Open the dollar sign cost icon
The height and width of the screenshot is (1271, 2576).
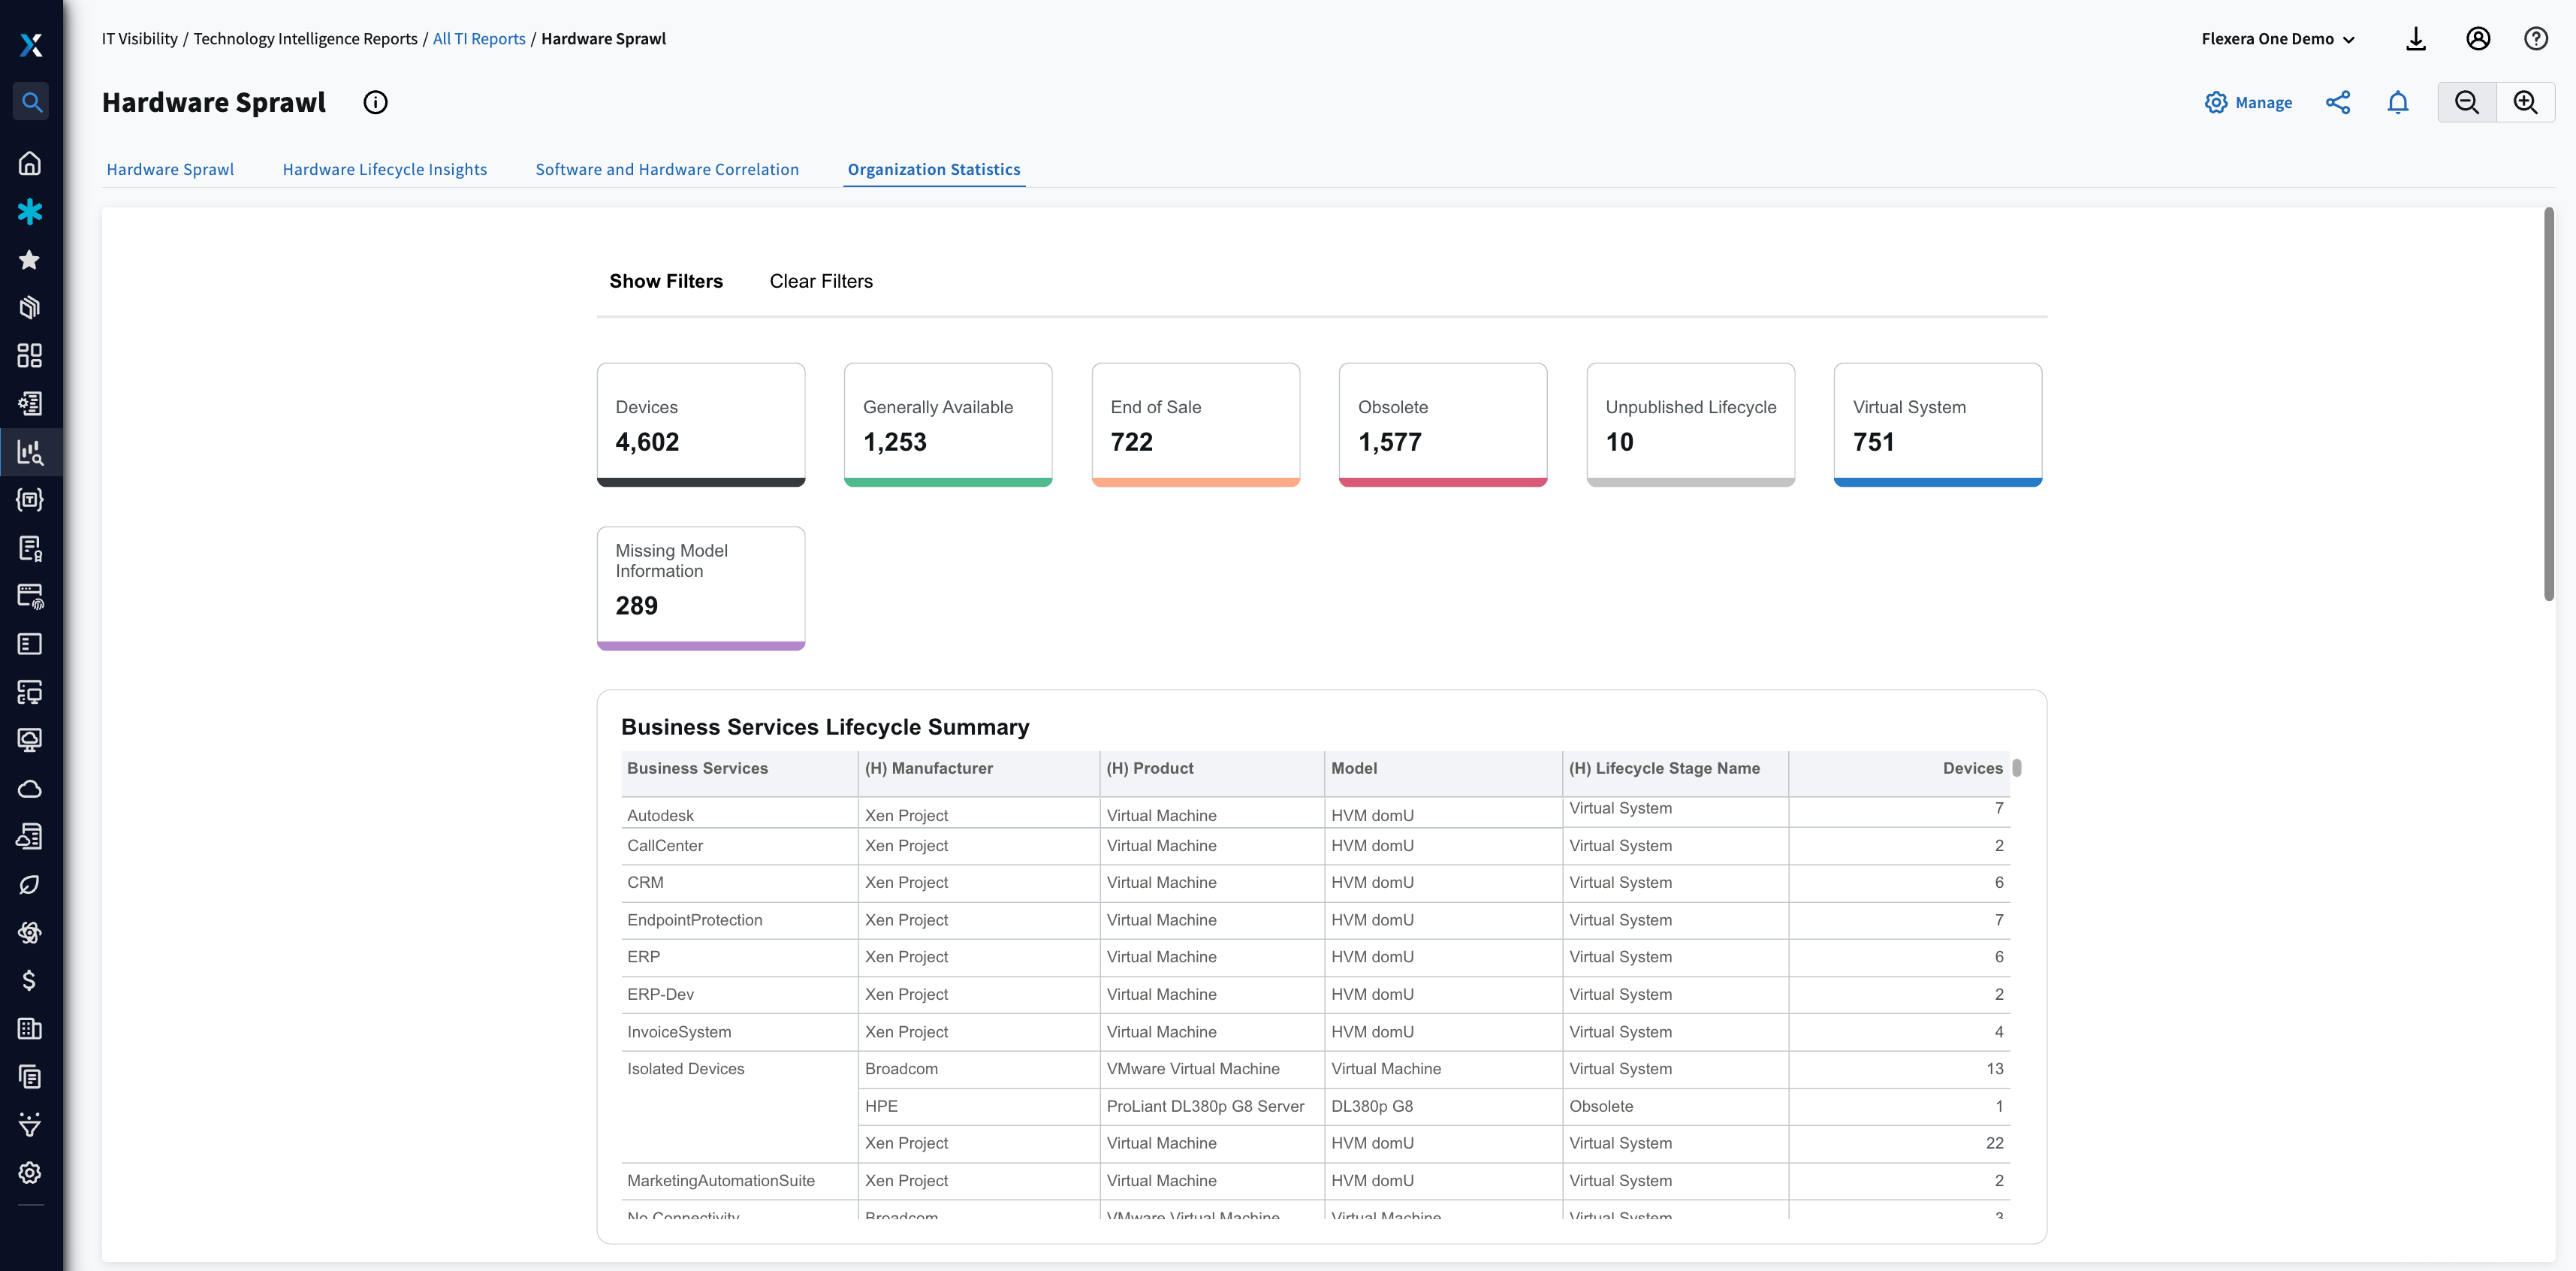30,980
